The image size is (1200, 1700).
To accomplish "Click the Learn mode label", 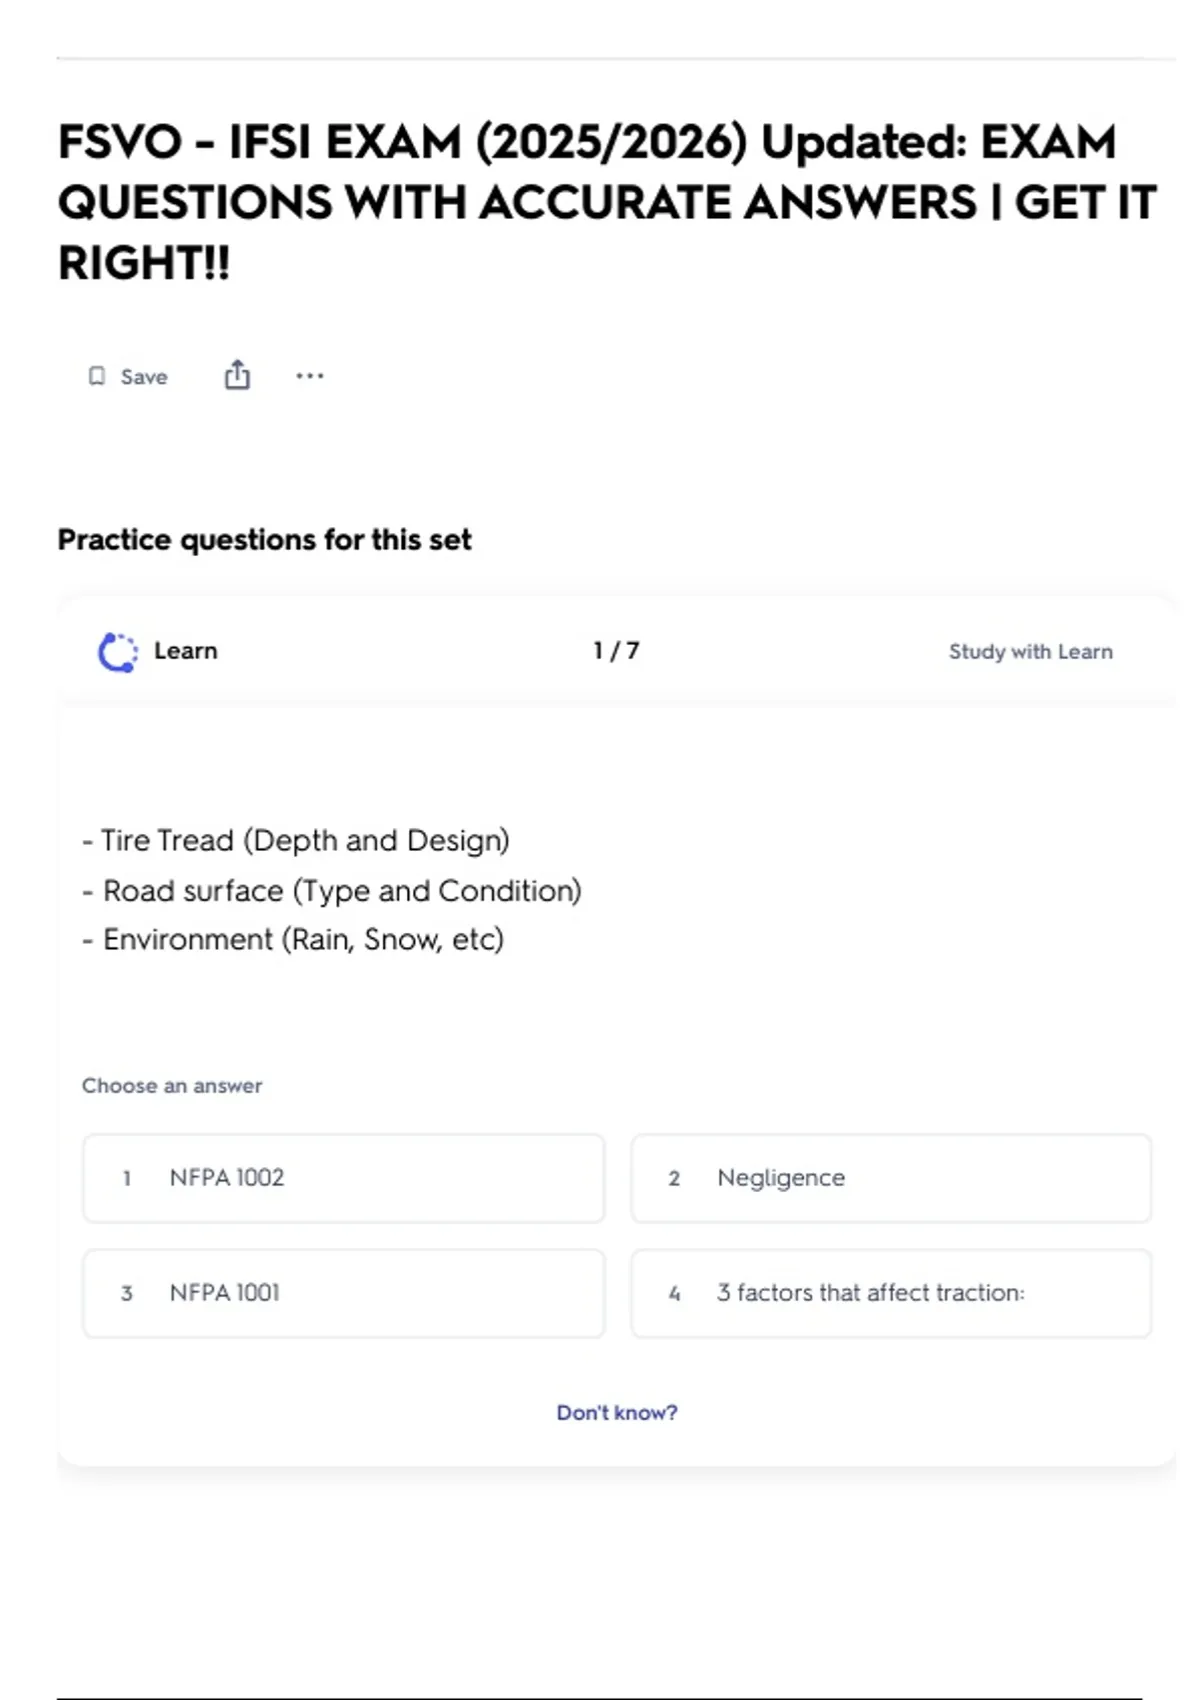I will (186, 651).
